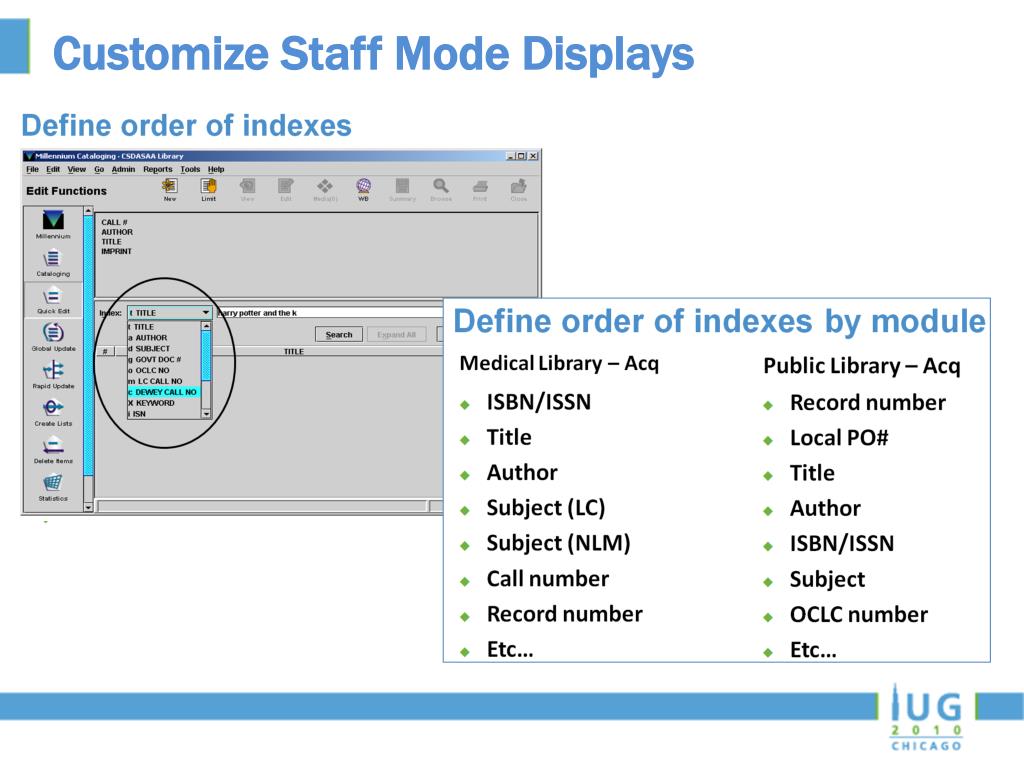The width and height of the screenshot is (1024, 768).
Task: Switch to Quick Edit sidebar mode
Action: click(53, 300)
